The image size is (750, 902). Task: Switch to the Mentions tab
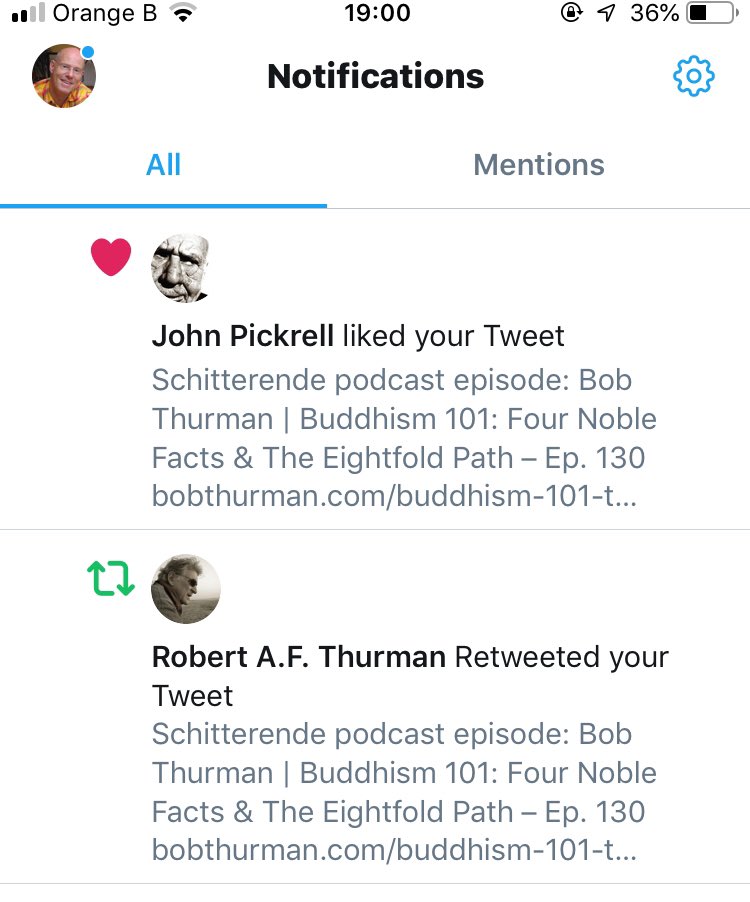pos(539,165)
